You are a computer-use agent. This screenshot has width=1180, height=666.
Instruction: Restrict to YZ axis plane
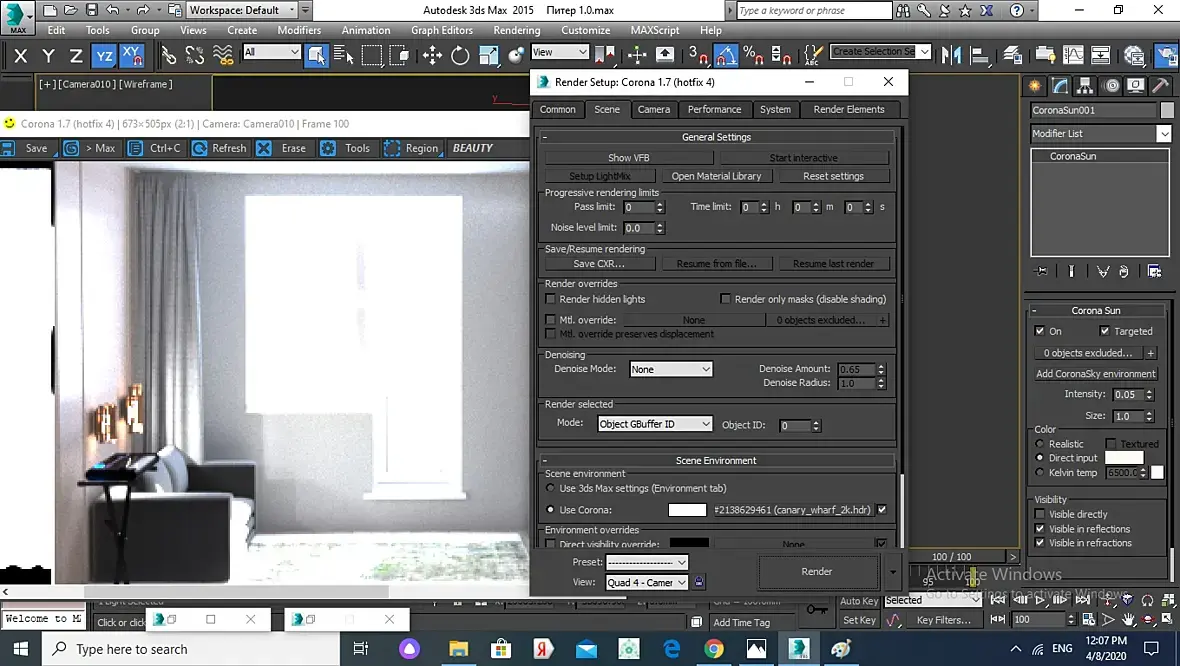click(x=104, y=55)
